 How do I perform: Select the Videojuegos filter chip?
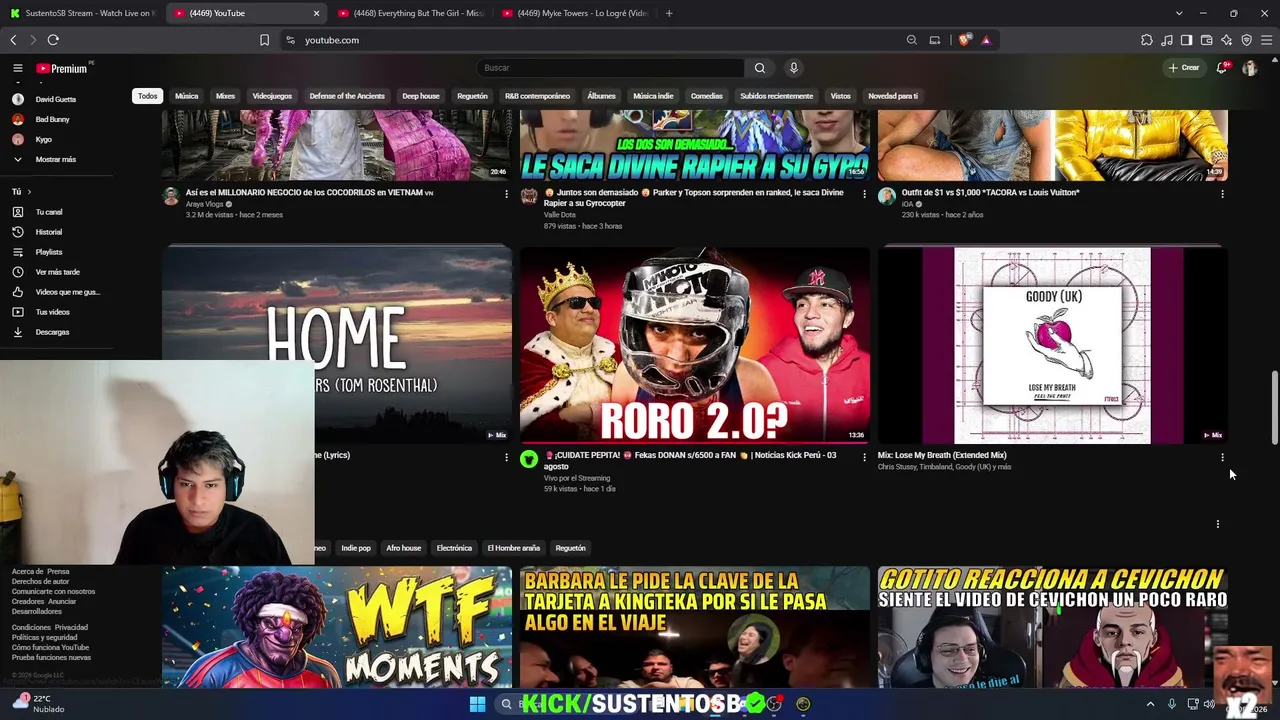(272, 96)
